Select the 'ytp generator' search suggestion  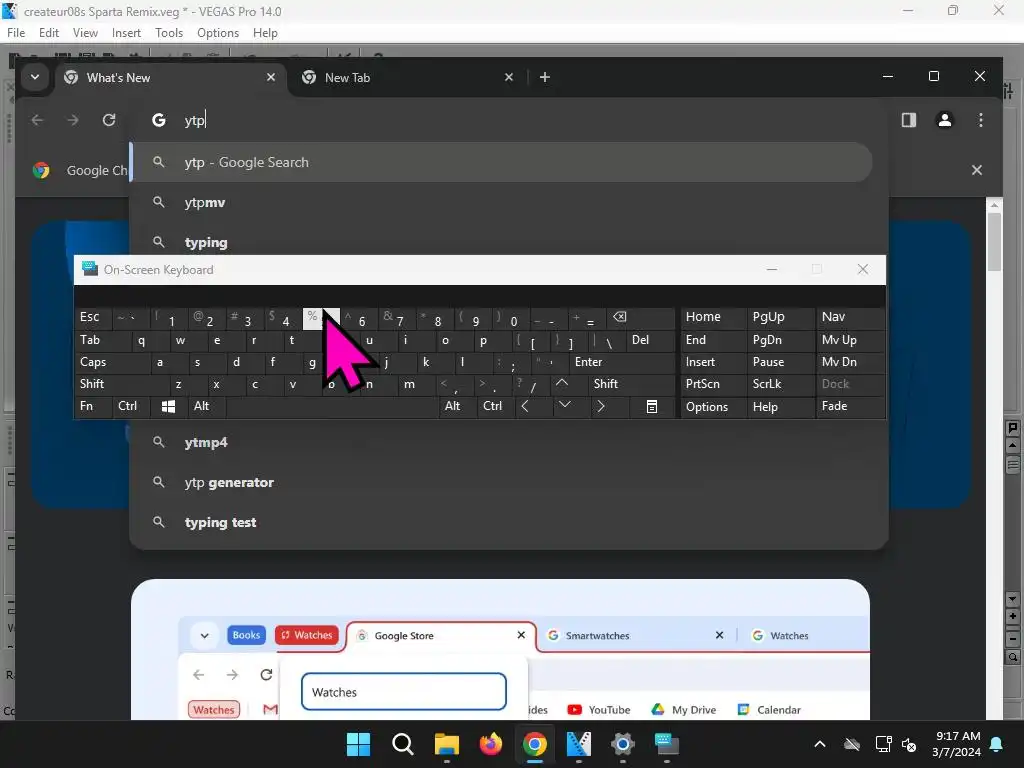[502, 483]
